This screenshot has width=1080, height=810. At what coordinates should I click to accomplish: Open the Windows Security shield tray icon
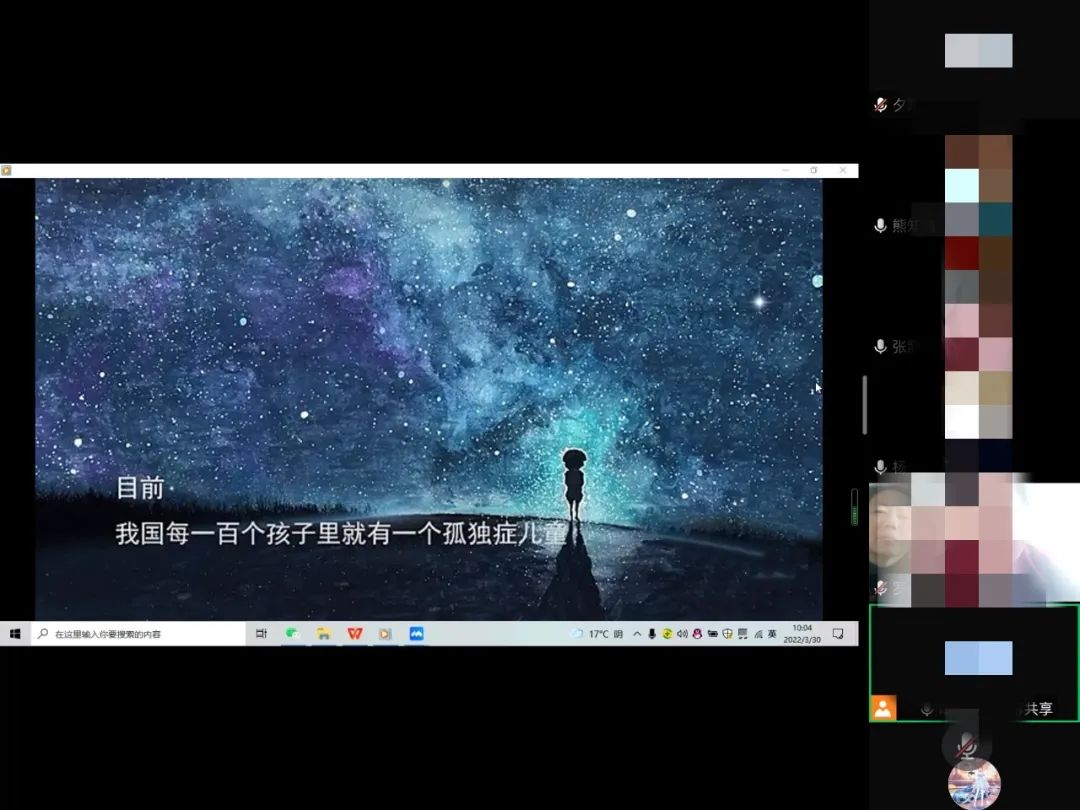tap(727, 634)
